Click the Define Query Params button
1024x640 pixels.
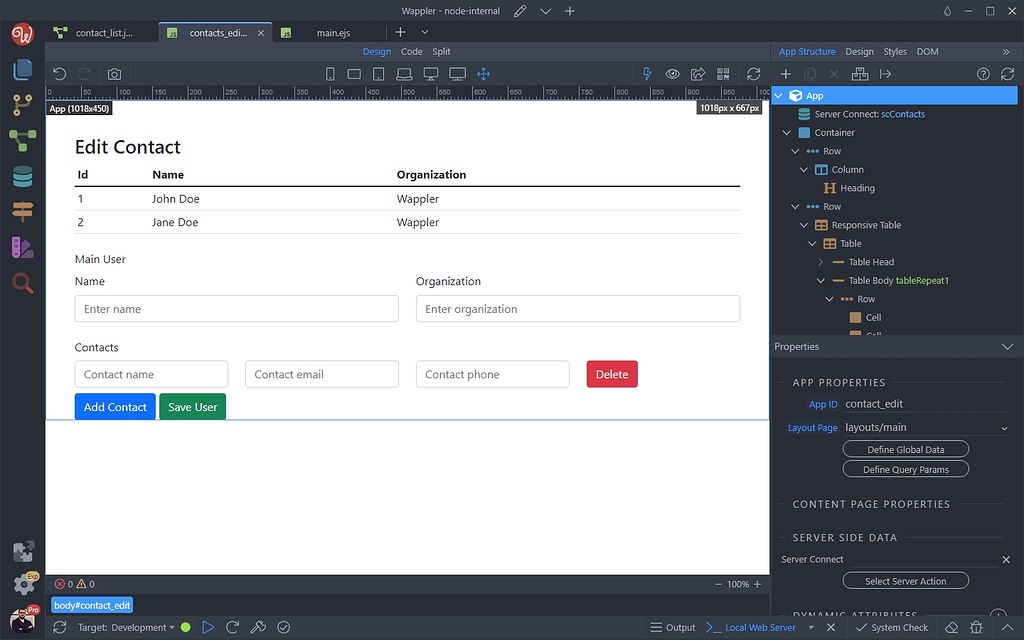point(905,469)
